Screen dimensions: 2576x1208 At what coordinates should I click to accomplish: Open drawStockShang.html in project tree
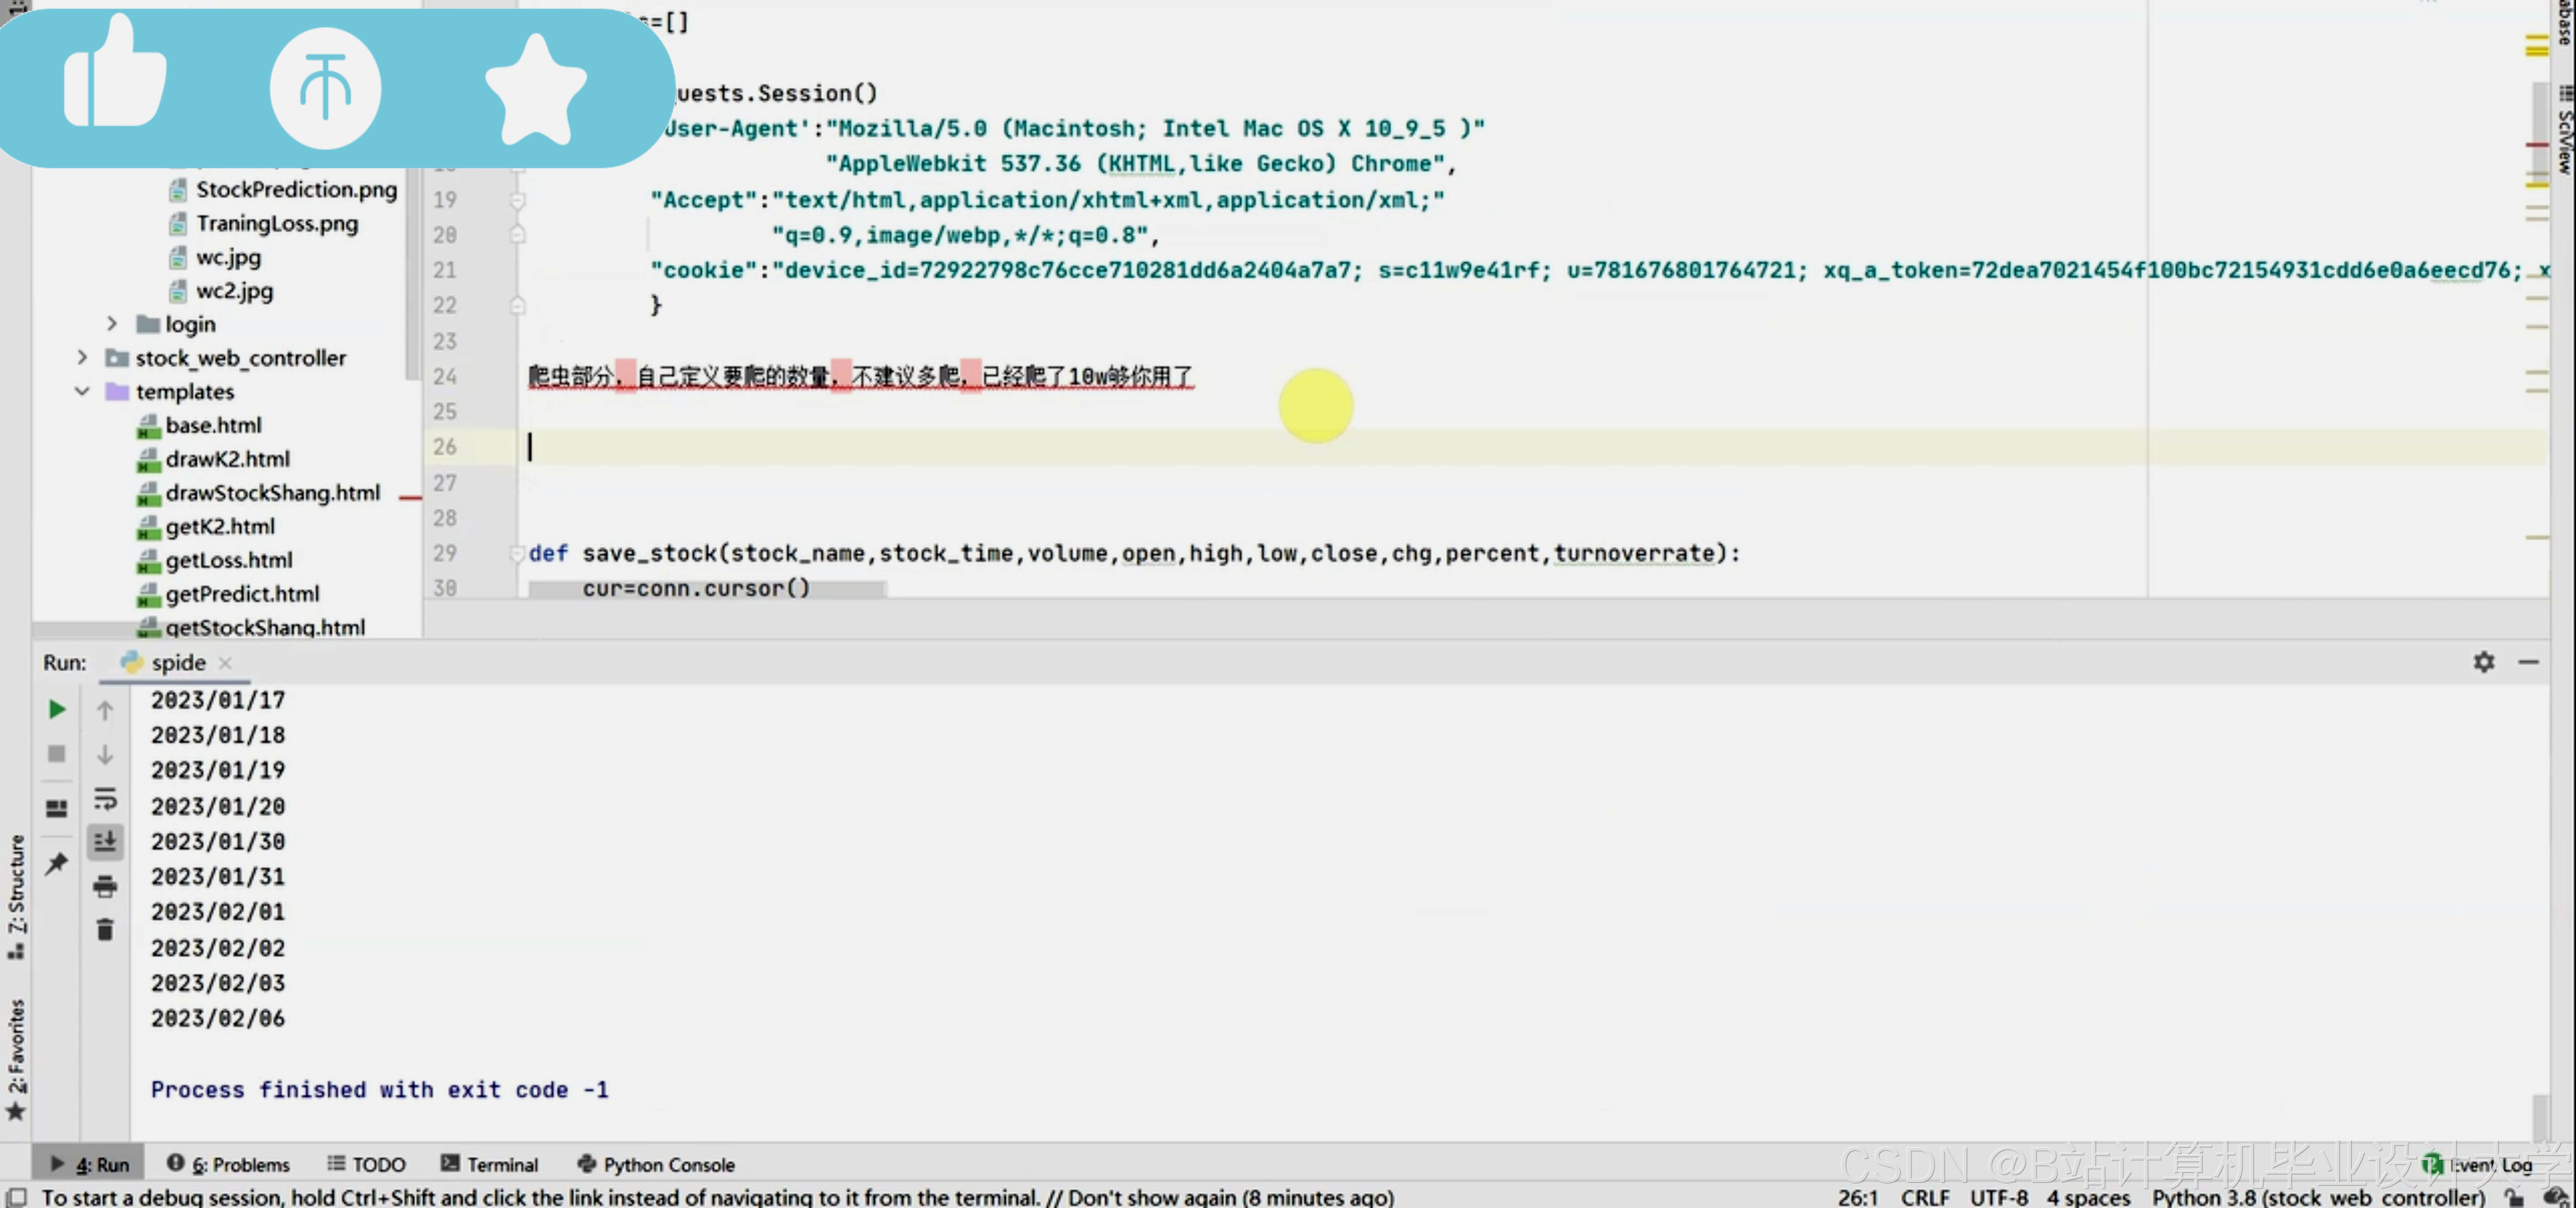coord(272,492)
